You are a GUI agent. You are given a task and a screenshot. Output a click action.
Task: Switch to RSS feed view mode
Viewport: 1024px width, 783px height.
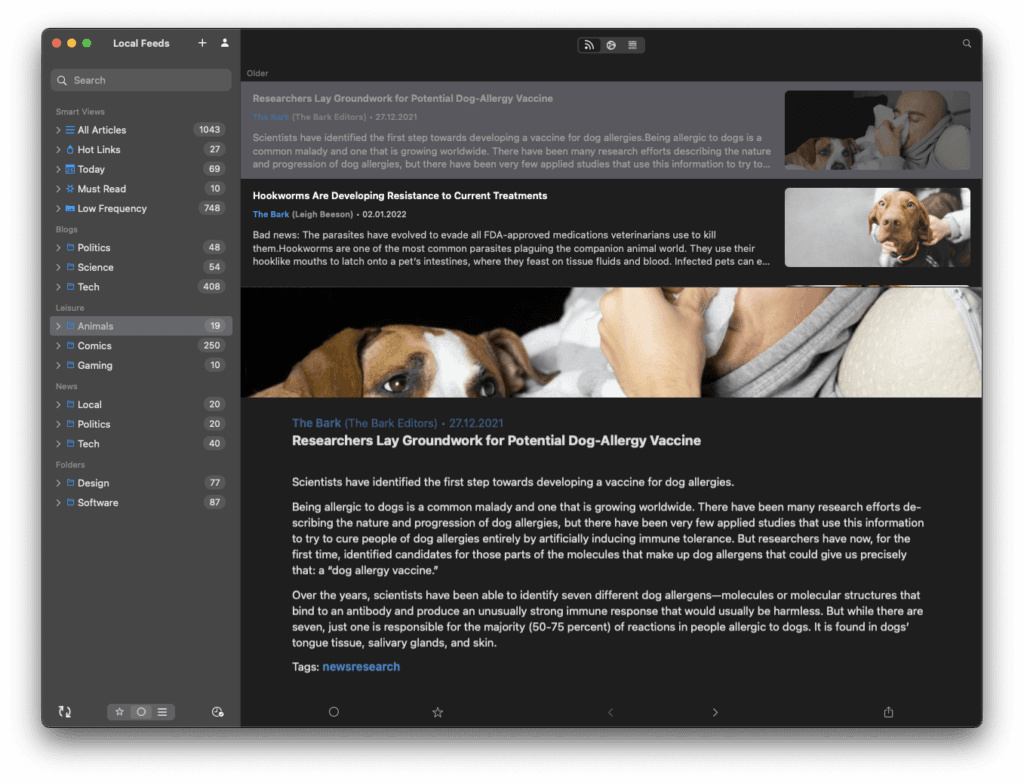click(589, 45)
